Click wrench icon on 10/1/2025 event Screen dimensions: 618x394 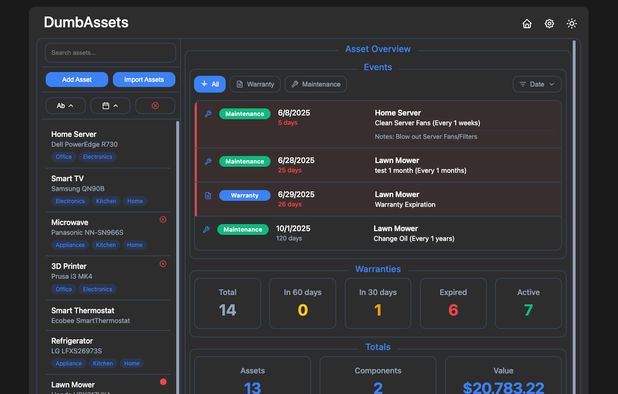click(206, 229)
